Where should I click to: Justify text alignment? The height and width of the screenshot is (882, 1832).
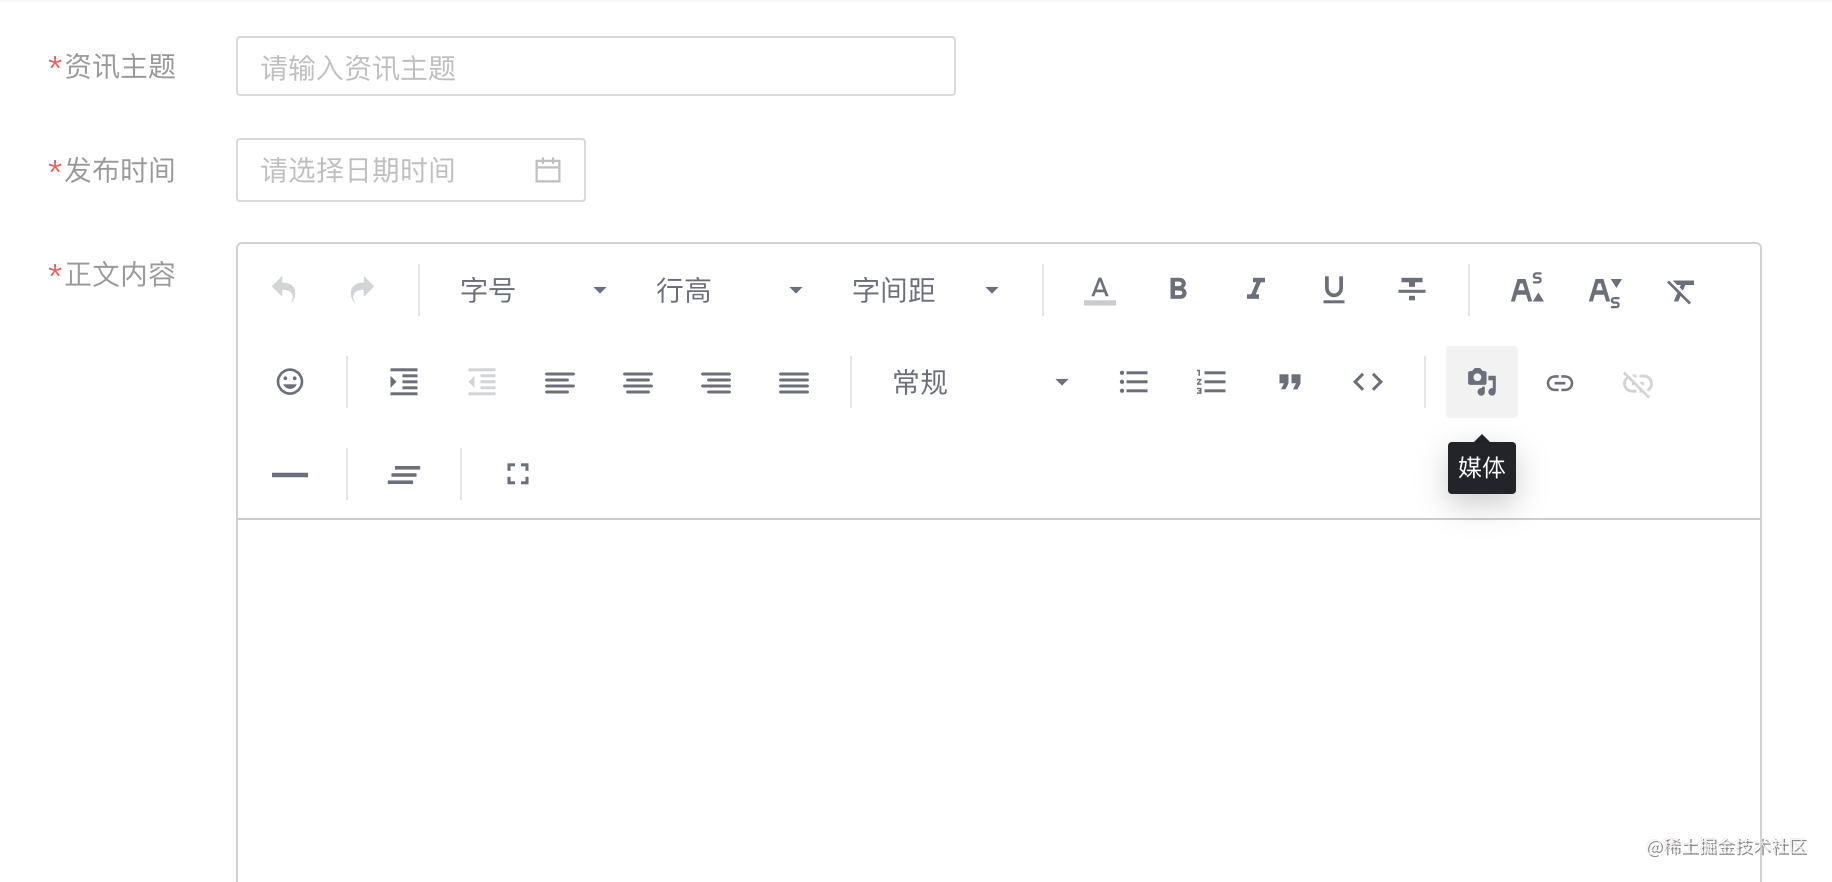click(x=794, y=382)
